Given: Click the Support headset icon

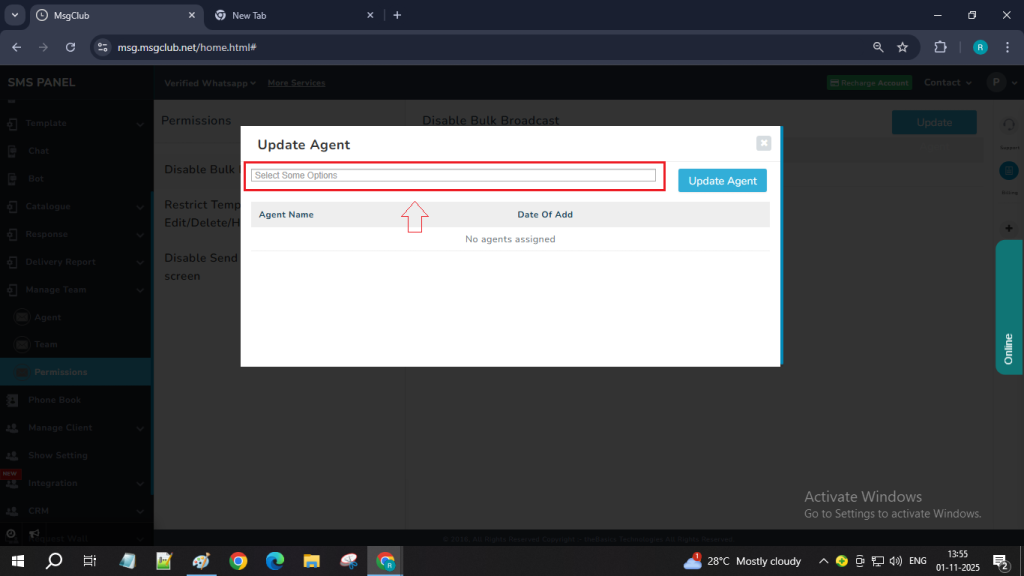Looking at the screenshot, I should [x=1008, y=124].
